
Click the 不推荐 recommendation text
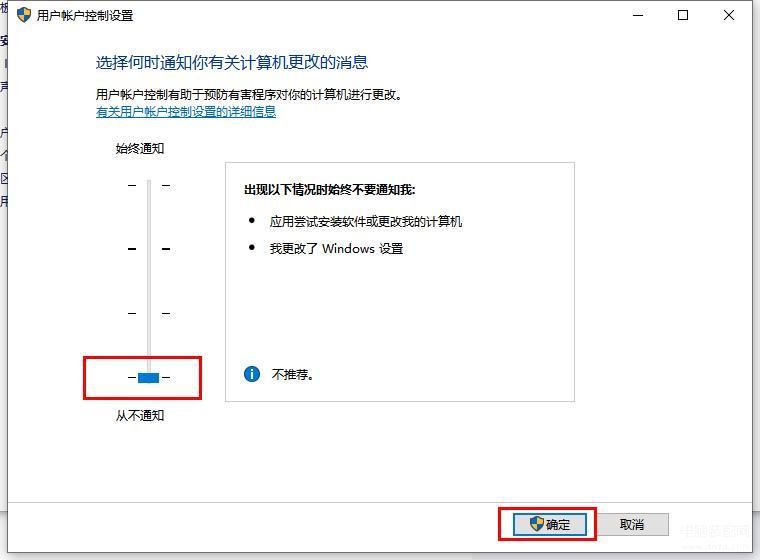coord(292,374)
